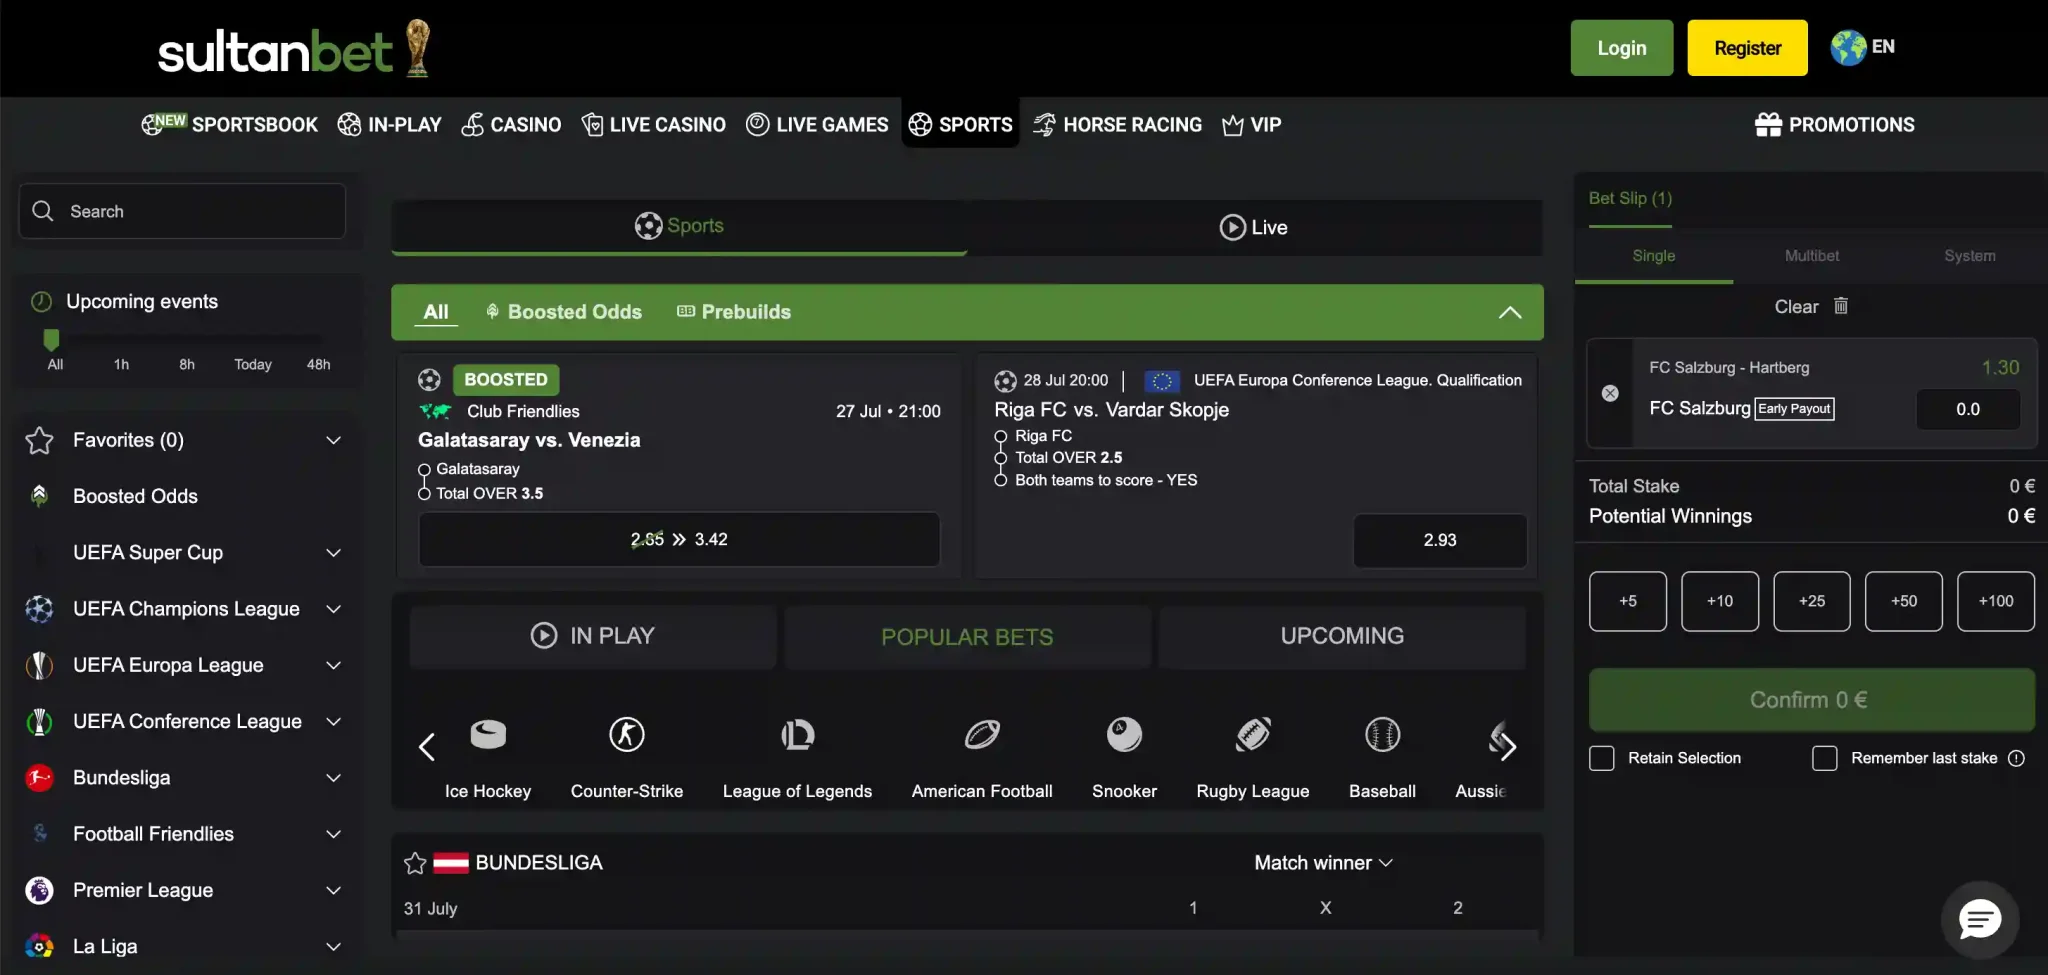The width and height of the screenshot is (2048, 975).
Task: Click the UEFA Champions League ball icon
Action: click(x=39, y=609)
